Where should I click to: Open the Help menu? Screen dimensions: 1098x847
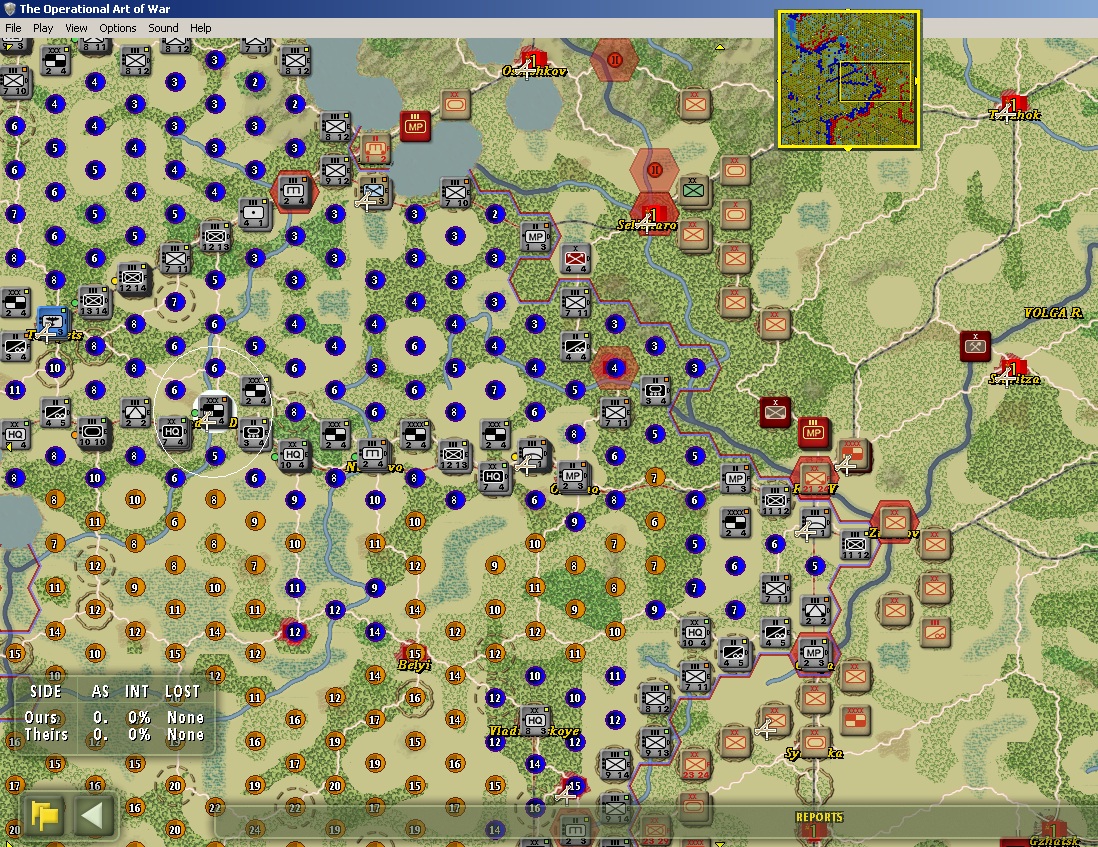[x=200, y=28]
